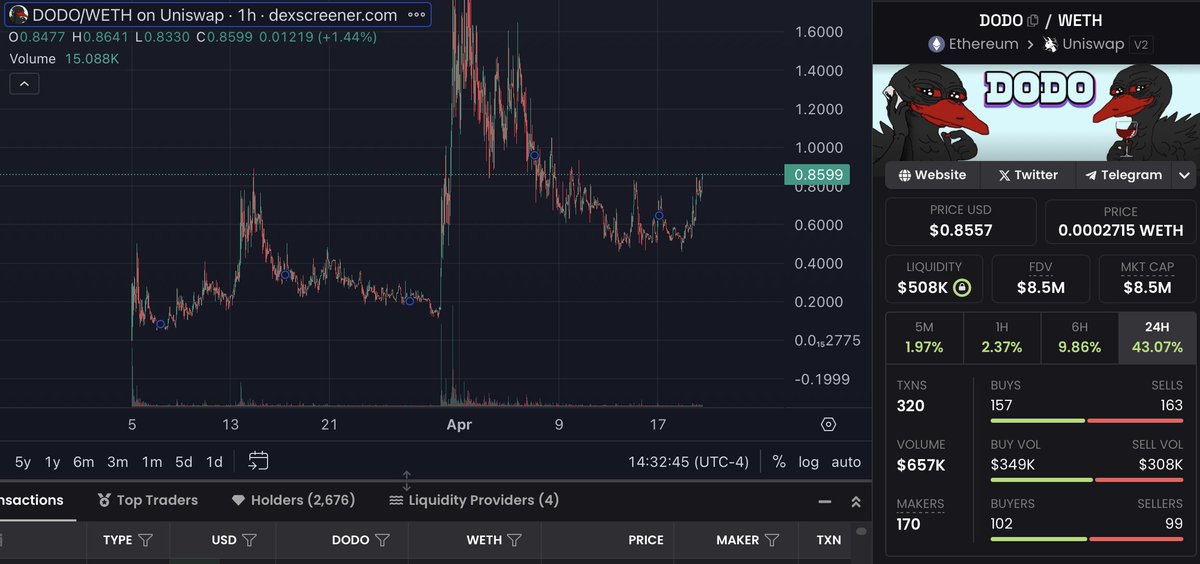Open chart settings gear icon
The image size is (1200, 564).
(x=828, y=424)
